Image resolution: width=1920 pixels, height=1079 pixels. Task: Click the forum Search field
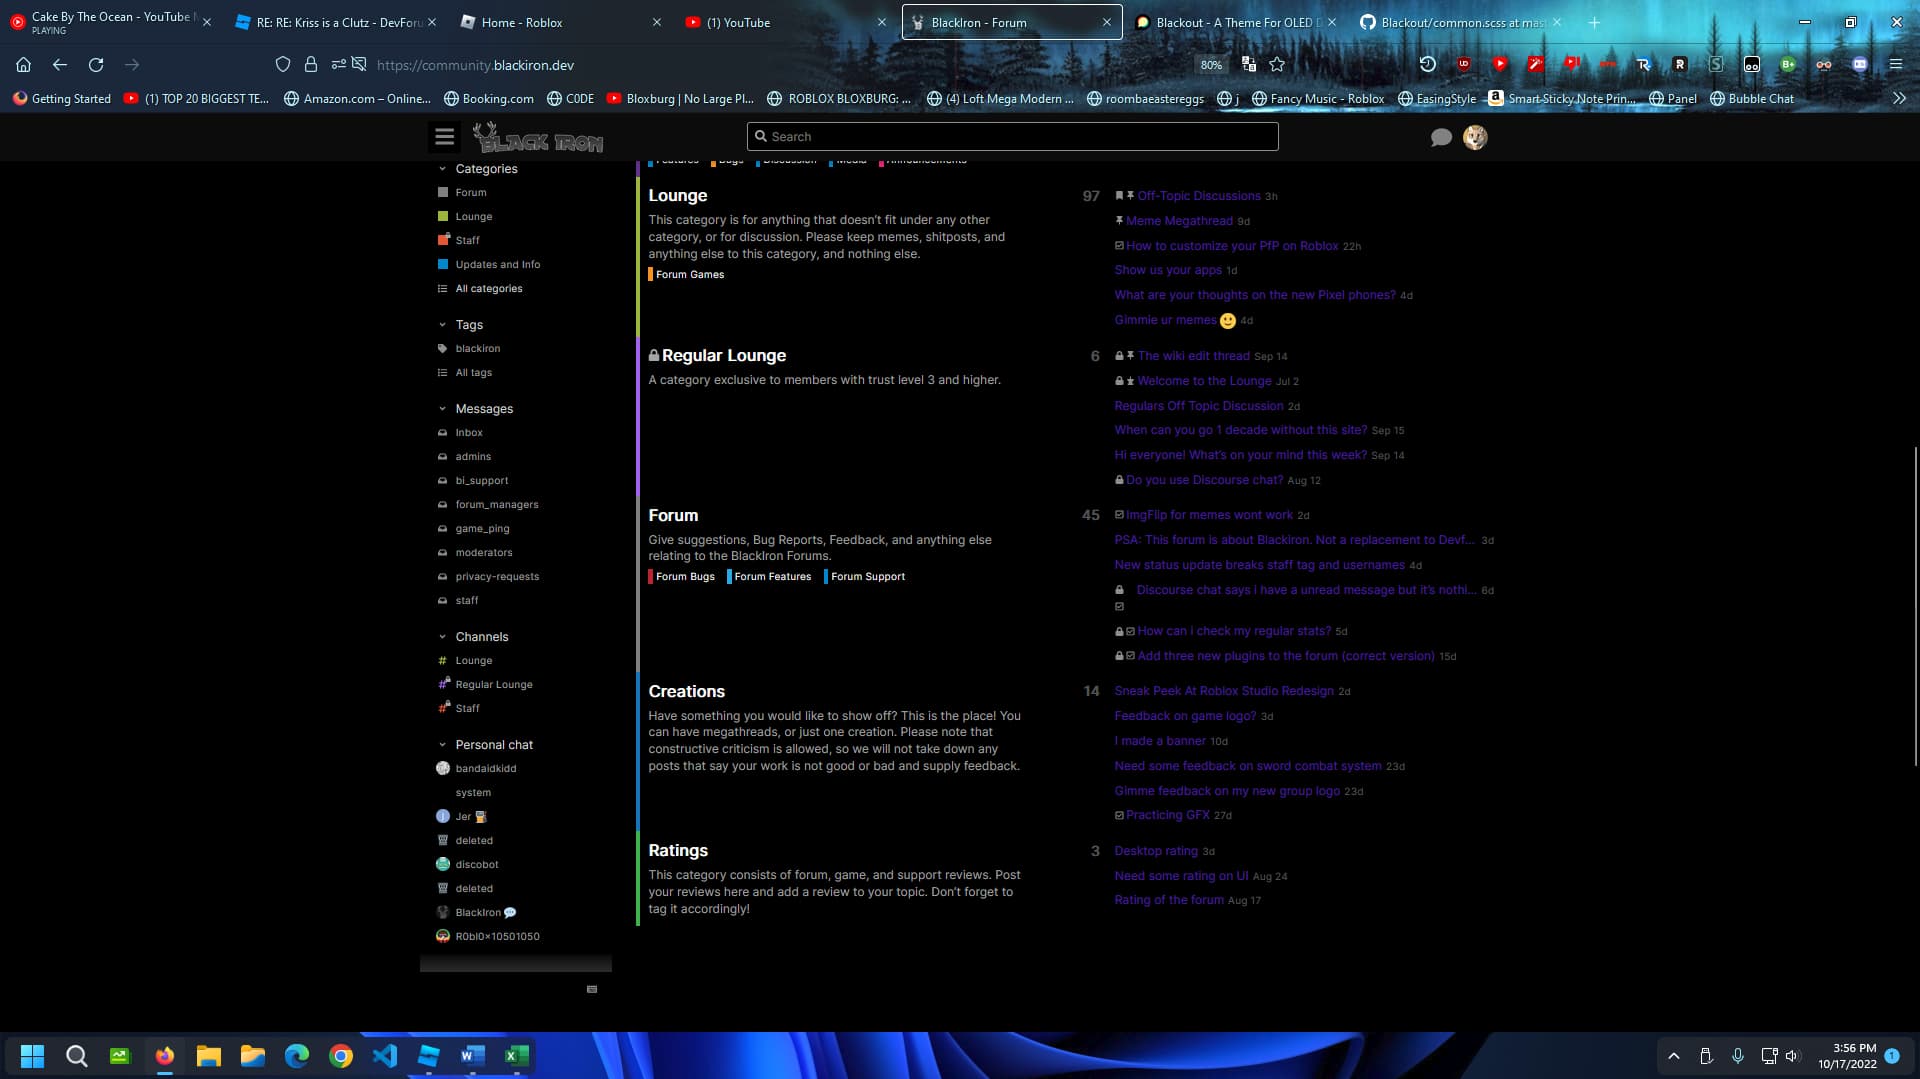[1012, 137]
